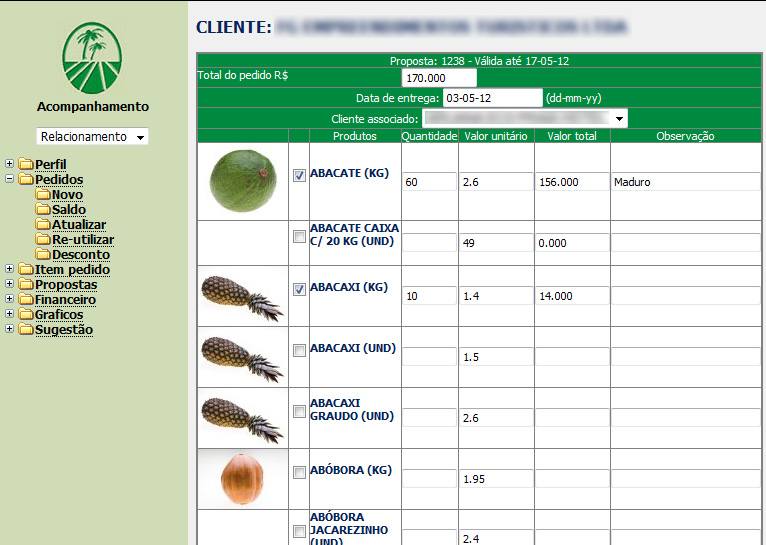Click the Graficos folder icon
766x545 pixels.
pyautogui.click(x=26, y=314)
